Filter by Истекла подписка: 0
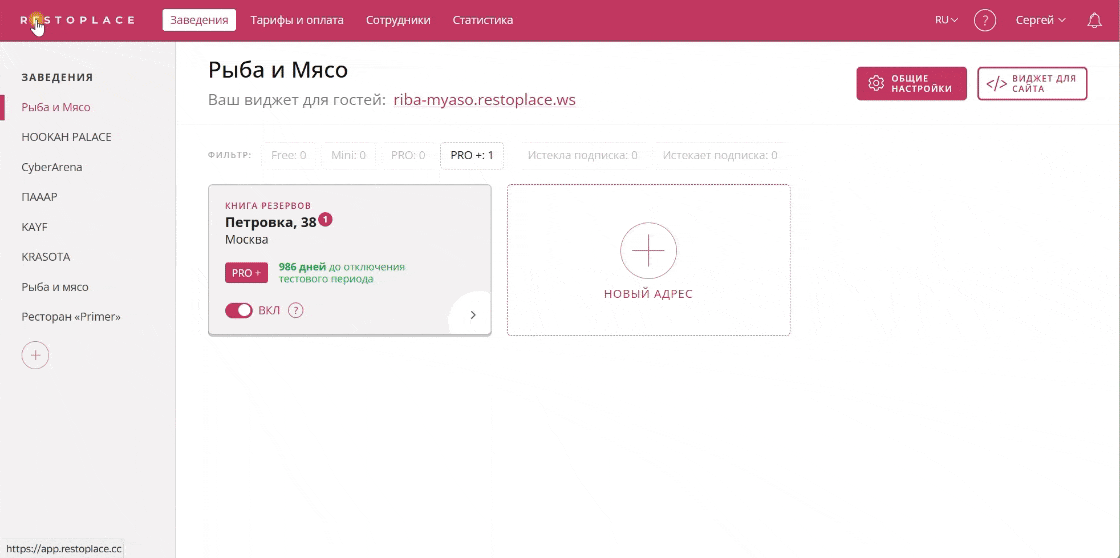This screenshot has width=1120, height=558. coord(583,155)
